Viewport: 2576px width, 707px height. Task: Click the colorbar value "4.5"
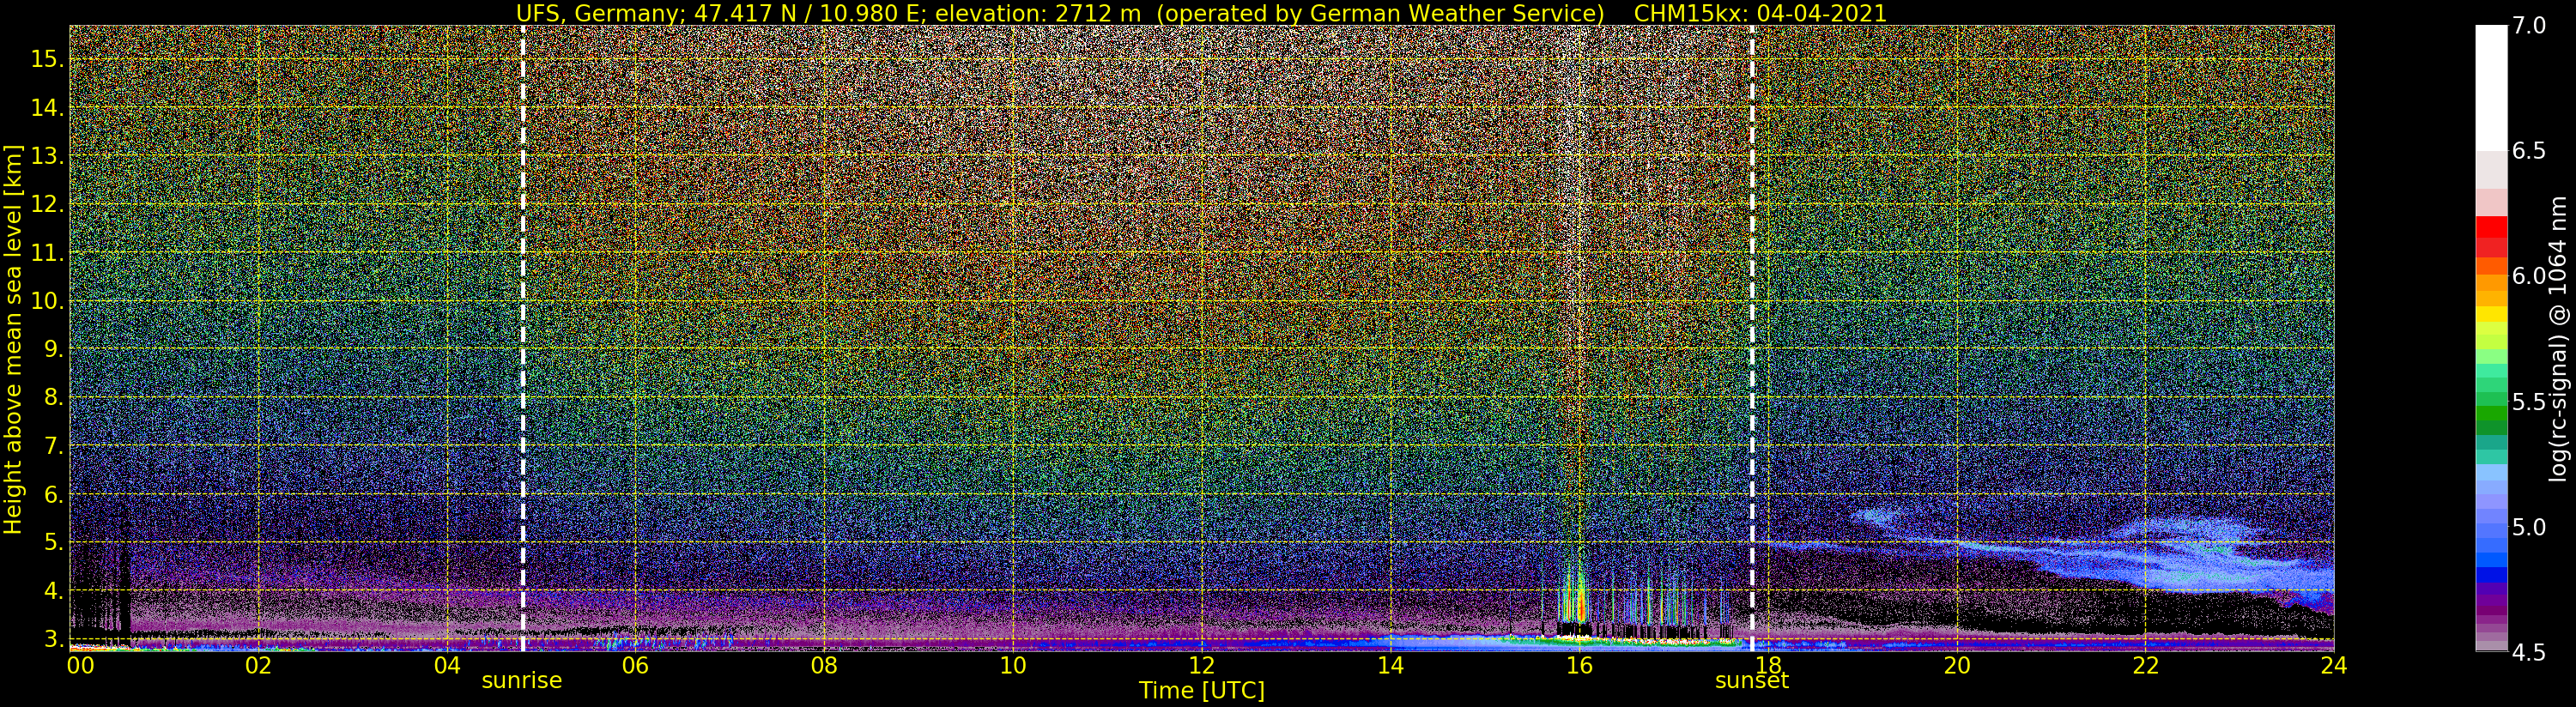(x=2529, y=653)
